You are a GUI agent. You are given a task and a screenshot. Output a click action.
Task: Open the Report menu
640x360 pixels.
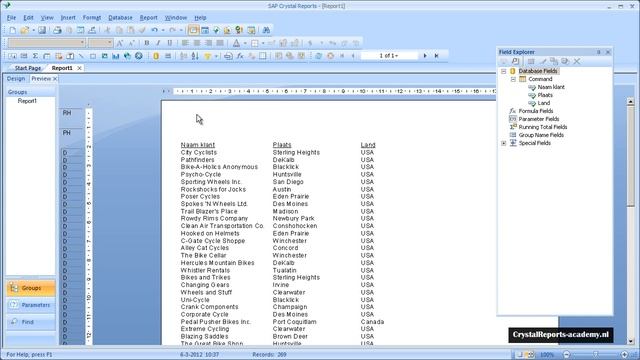click(149, 18)
